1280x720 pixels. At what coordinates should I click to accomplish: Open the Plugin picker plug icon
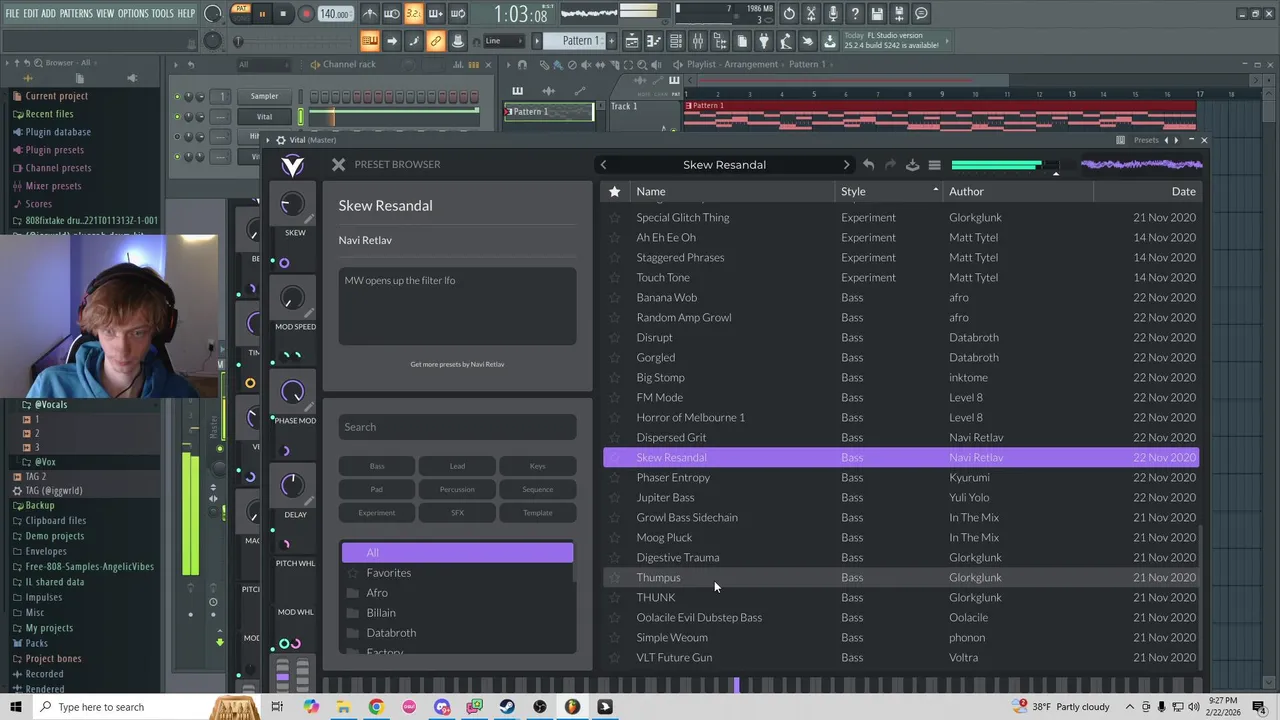(x=764, y=41)
